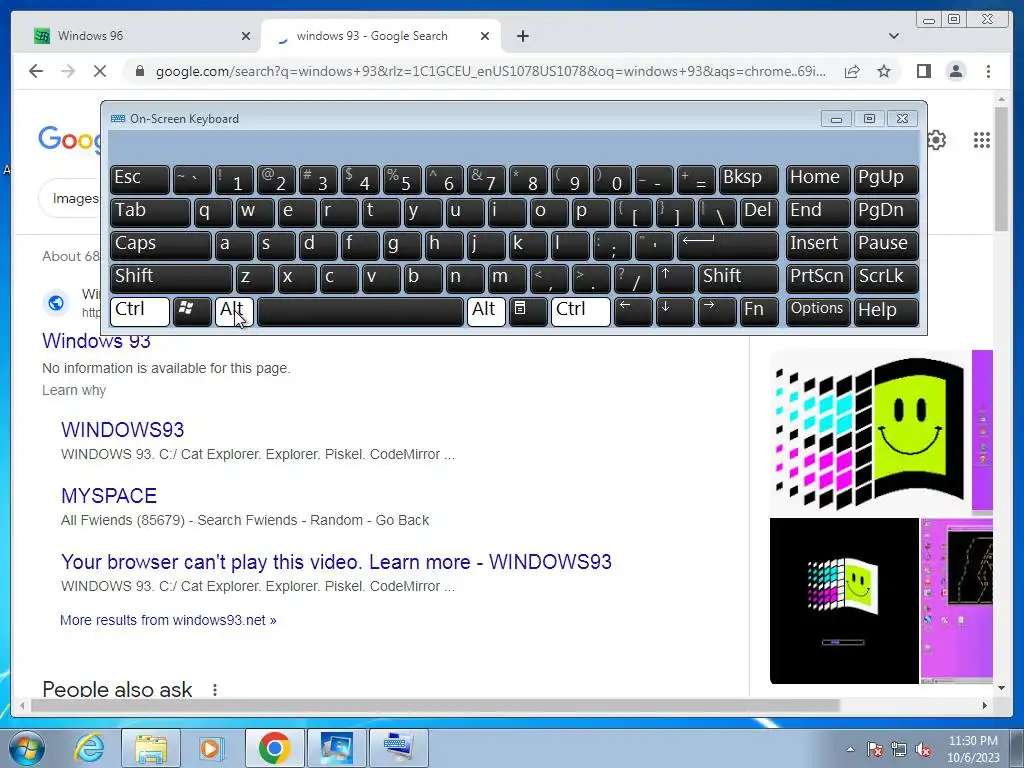Toggle left Ctrl key on On-Screen Keyboard
The image size is (1024, 768).
(x=140, y=311)
